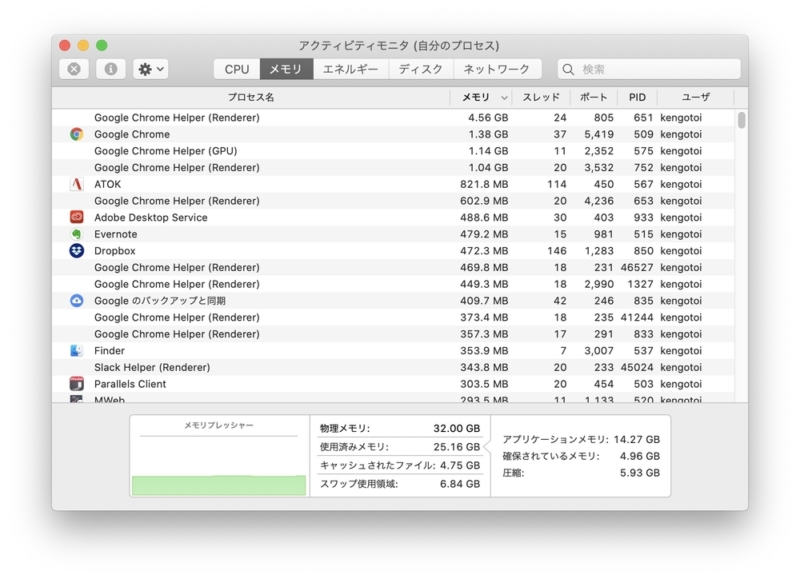The height and width of the screenshot is (579, 800).
Task: Click the search magnifier icon
Action: point(568,69)
